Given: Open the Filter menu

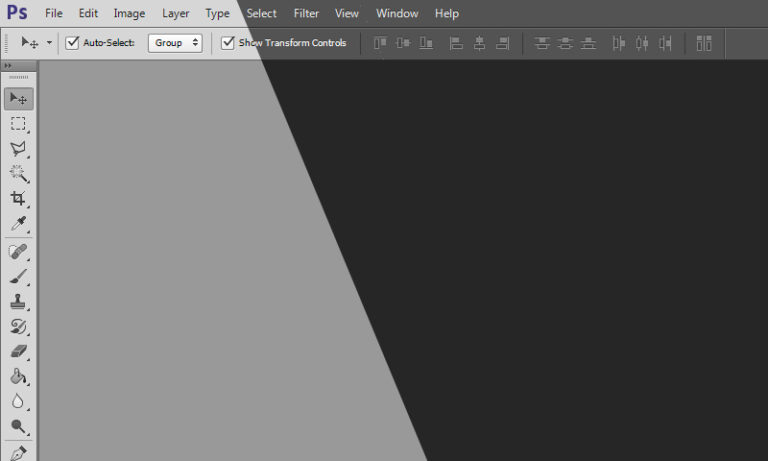Looking at the screenshot, I should (x=306, y=14).
